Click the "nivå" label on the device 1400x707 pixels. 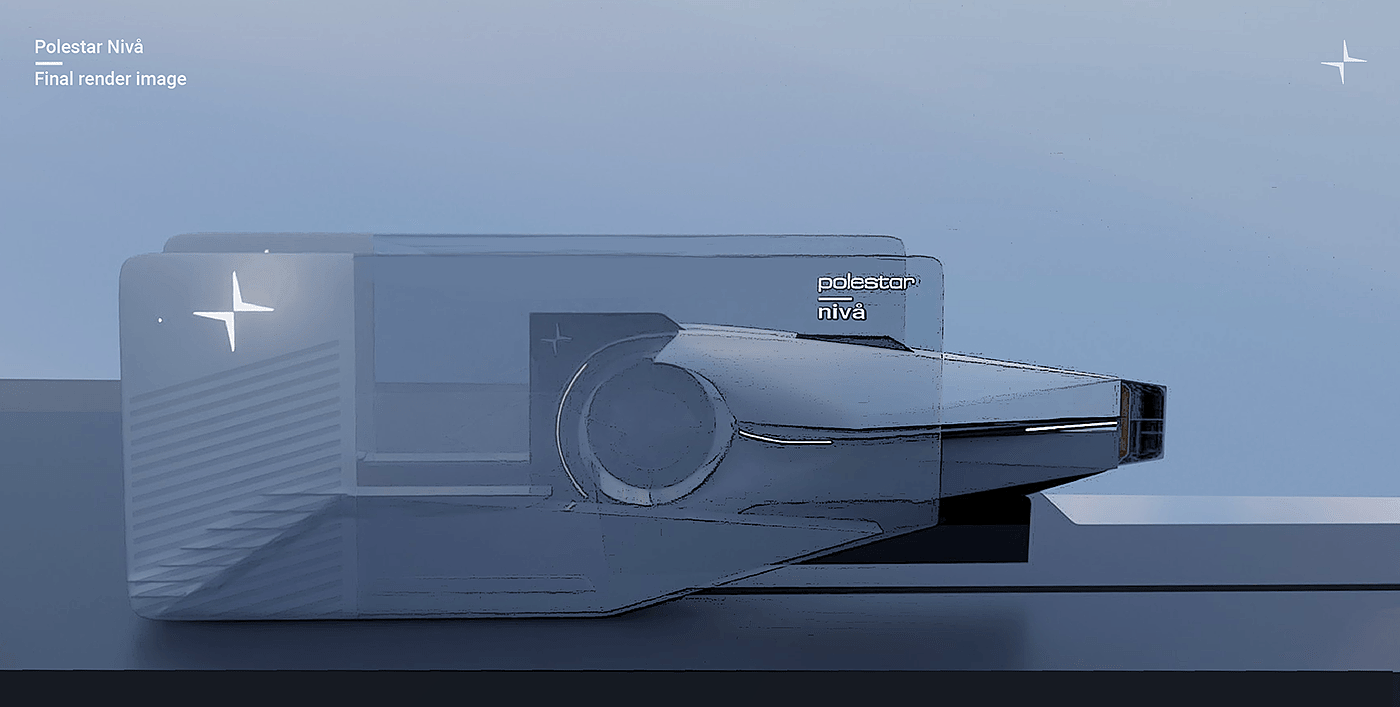tap(842, 312)
